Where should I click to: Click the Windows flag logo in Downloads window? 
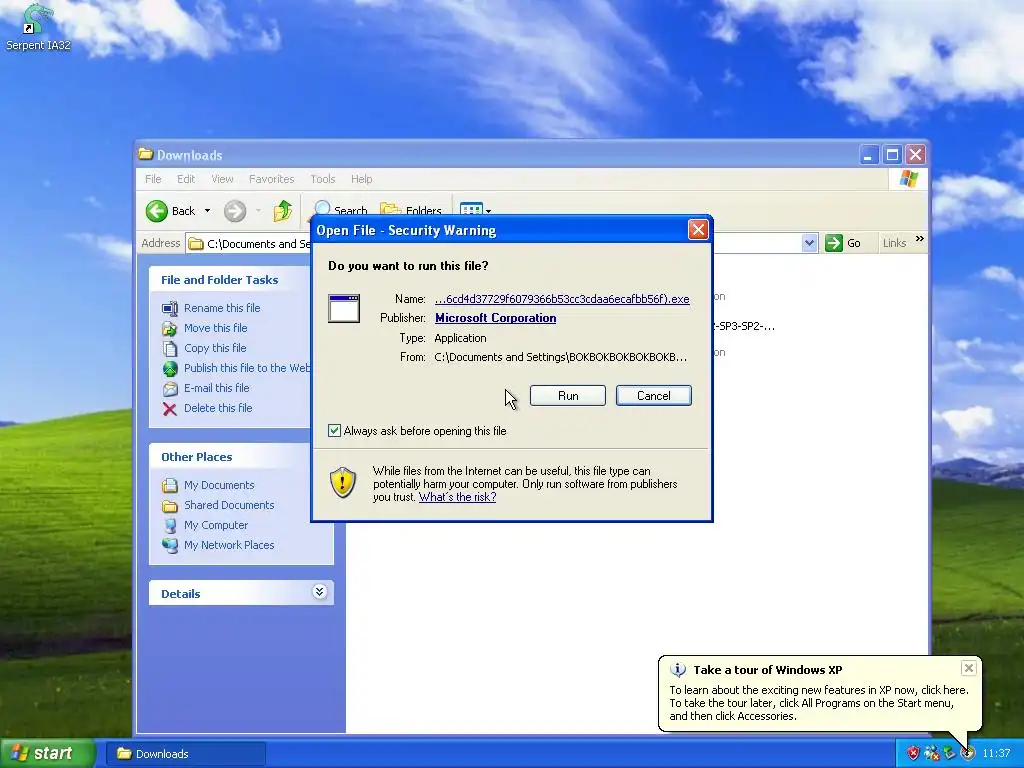click(908, 179)
